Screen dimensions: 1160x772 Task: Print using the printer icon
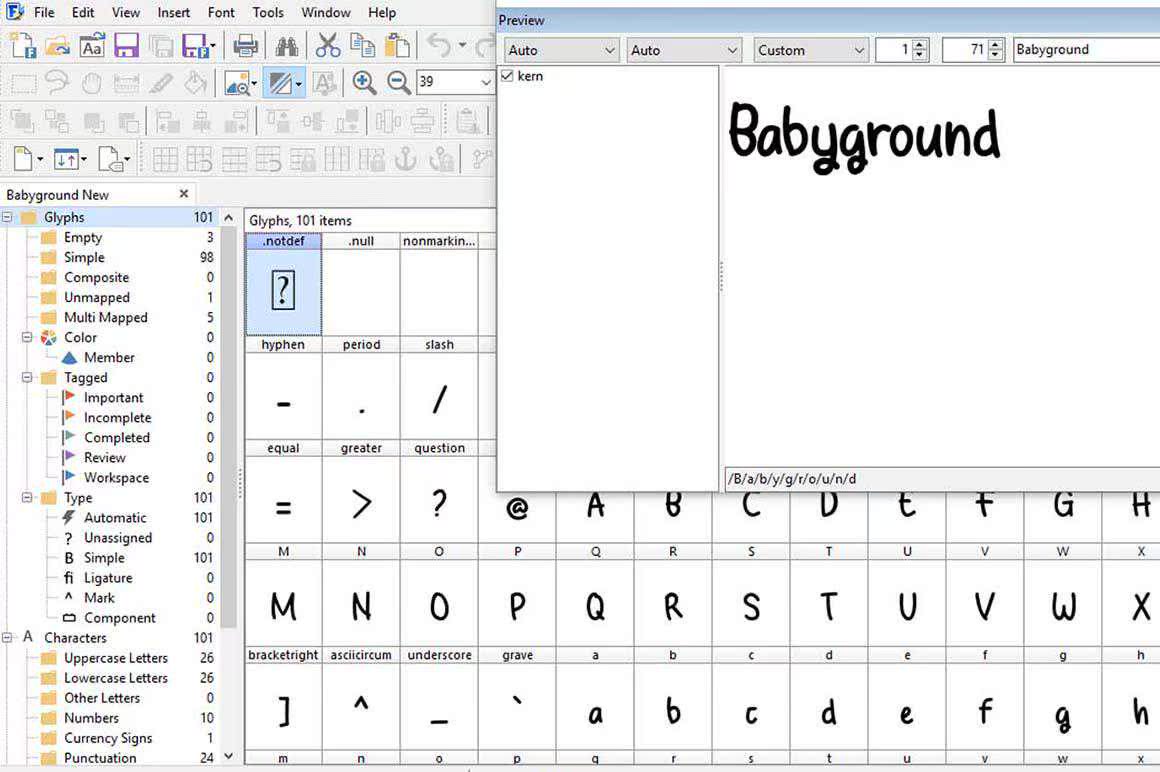point(246,47)
